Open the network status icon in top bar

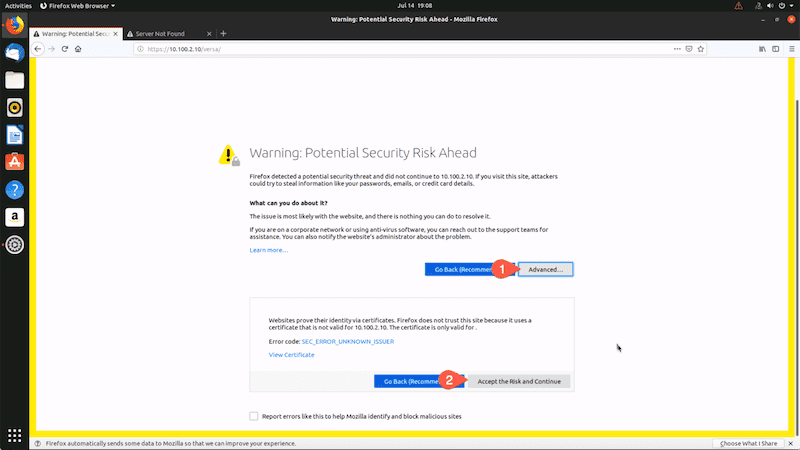coord(759,6)
